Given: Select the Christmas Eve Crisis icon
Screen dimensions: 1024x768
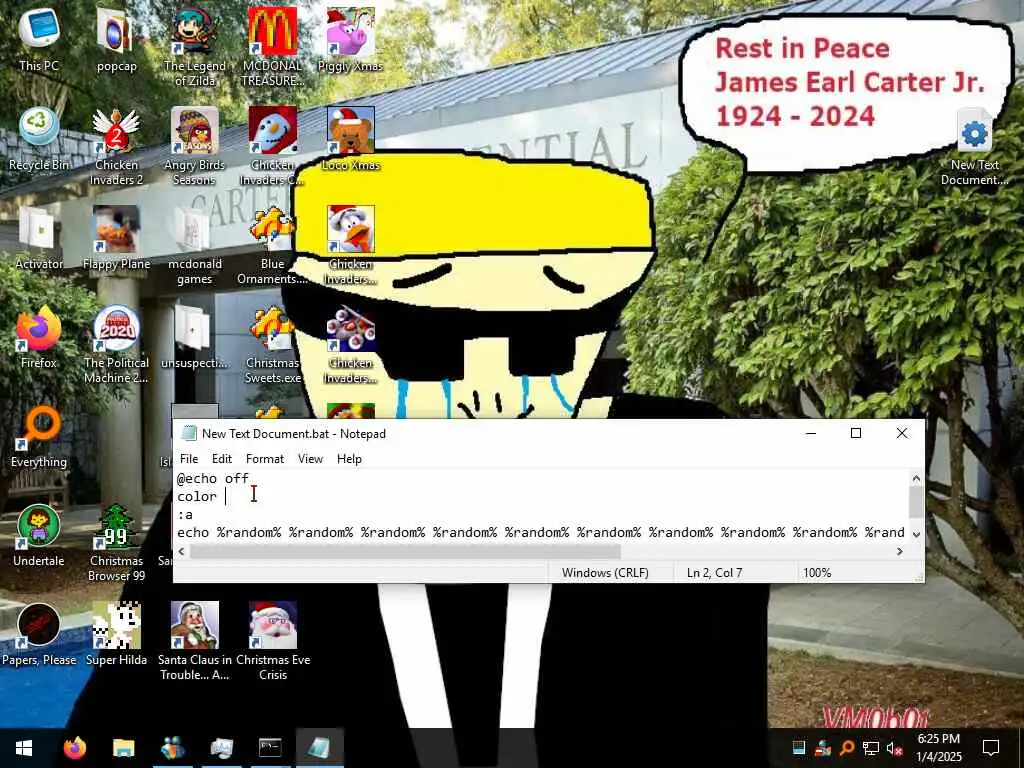Looking at the screenshot, I should pos(272,641).
